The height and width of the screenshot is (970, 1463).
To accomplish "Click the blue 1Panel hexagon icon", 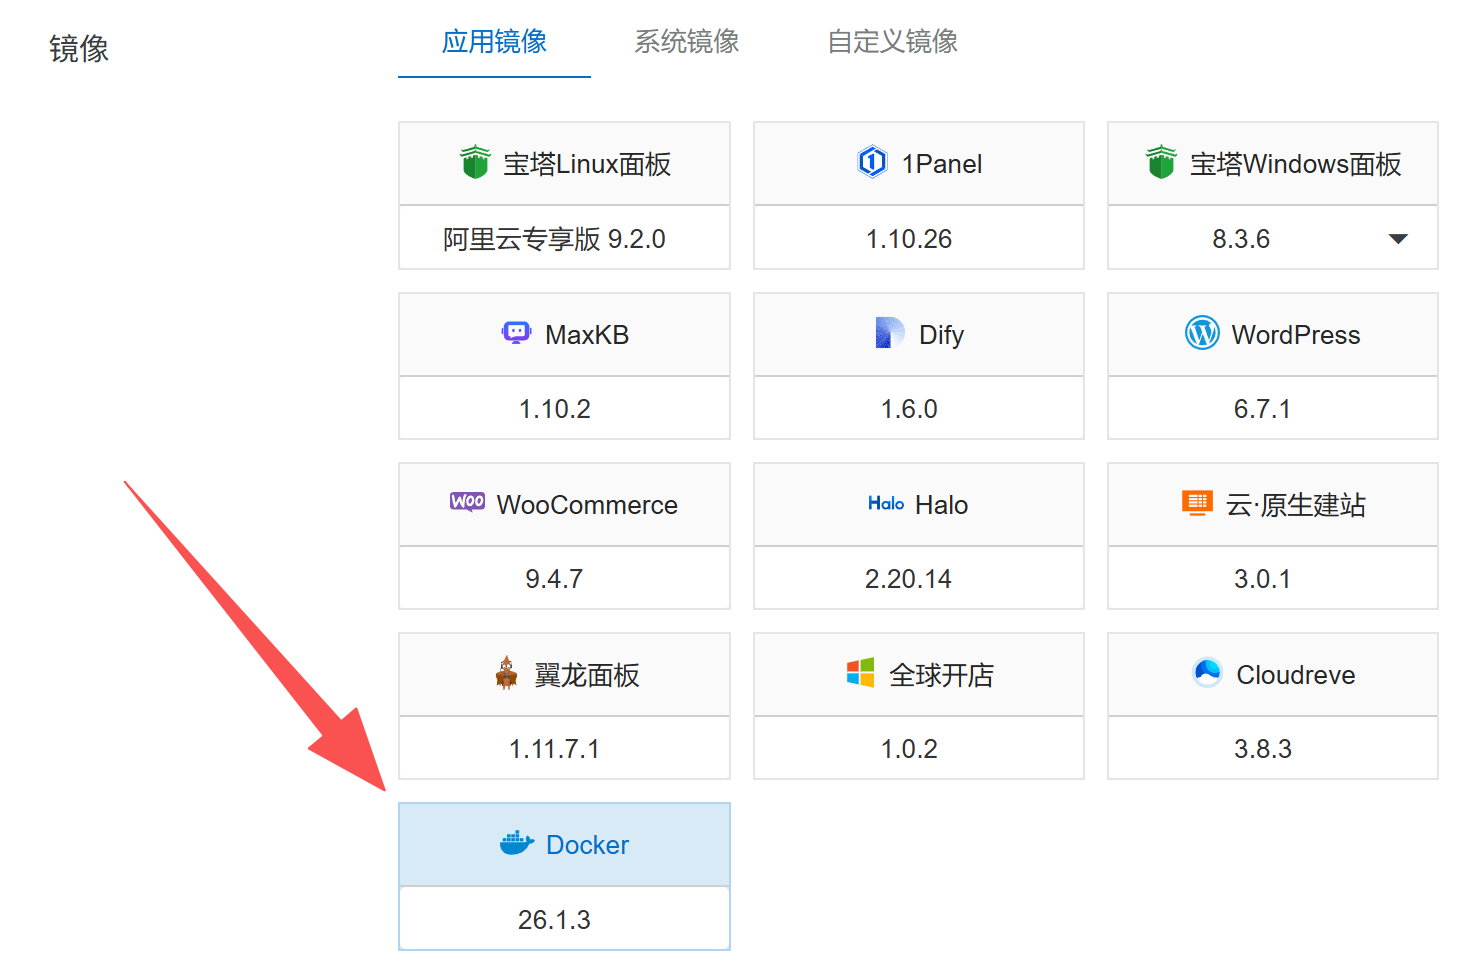I will [872, 162].
